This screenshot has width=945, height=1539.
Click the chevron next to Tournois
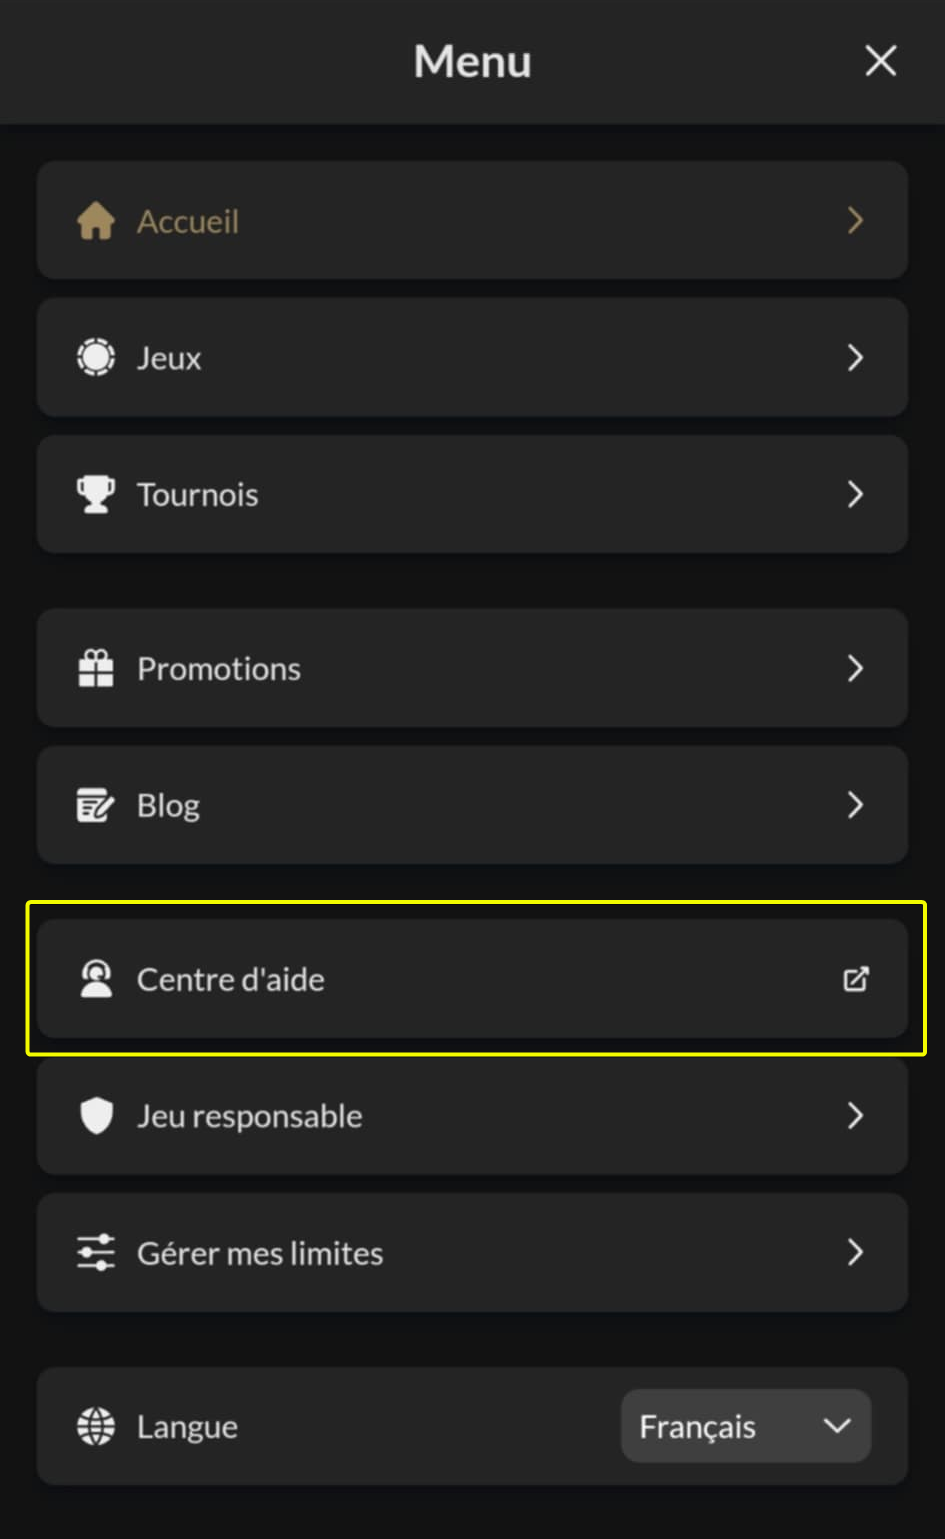pyautogui.click(x=855, y=494)
